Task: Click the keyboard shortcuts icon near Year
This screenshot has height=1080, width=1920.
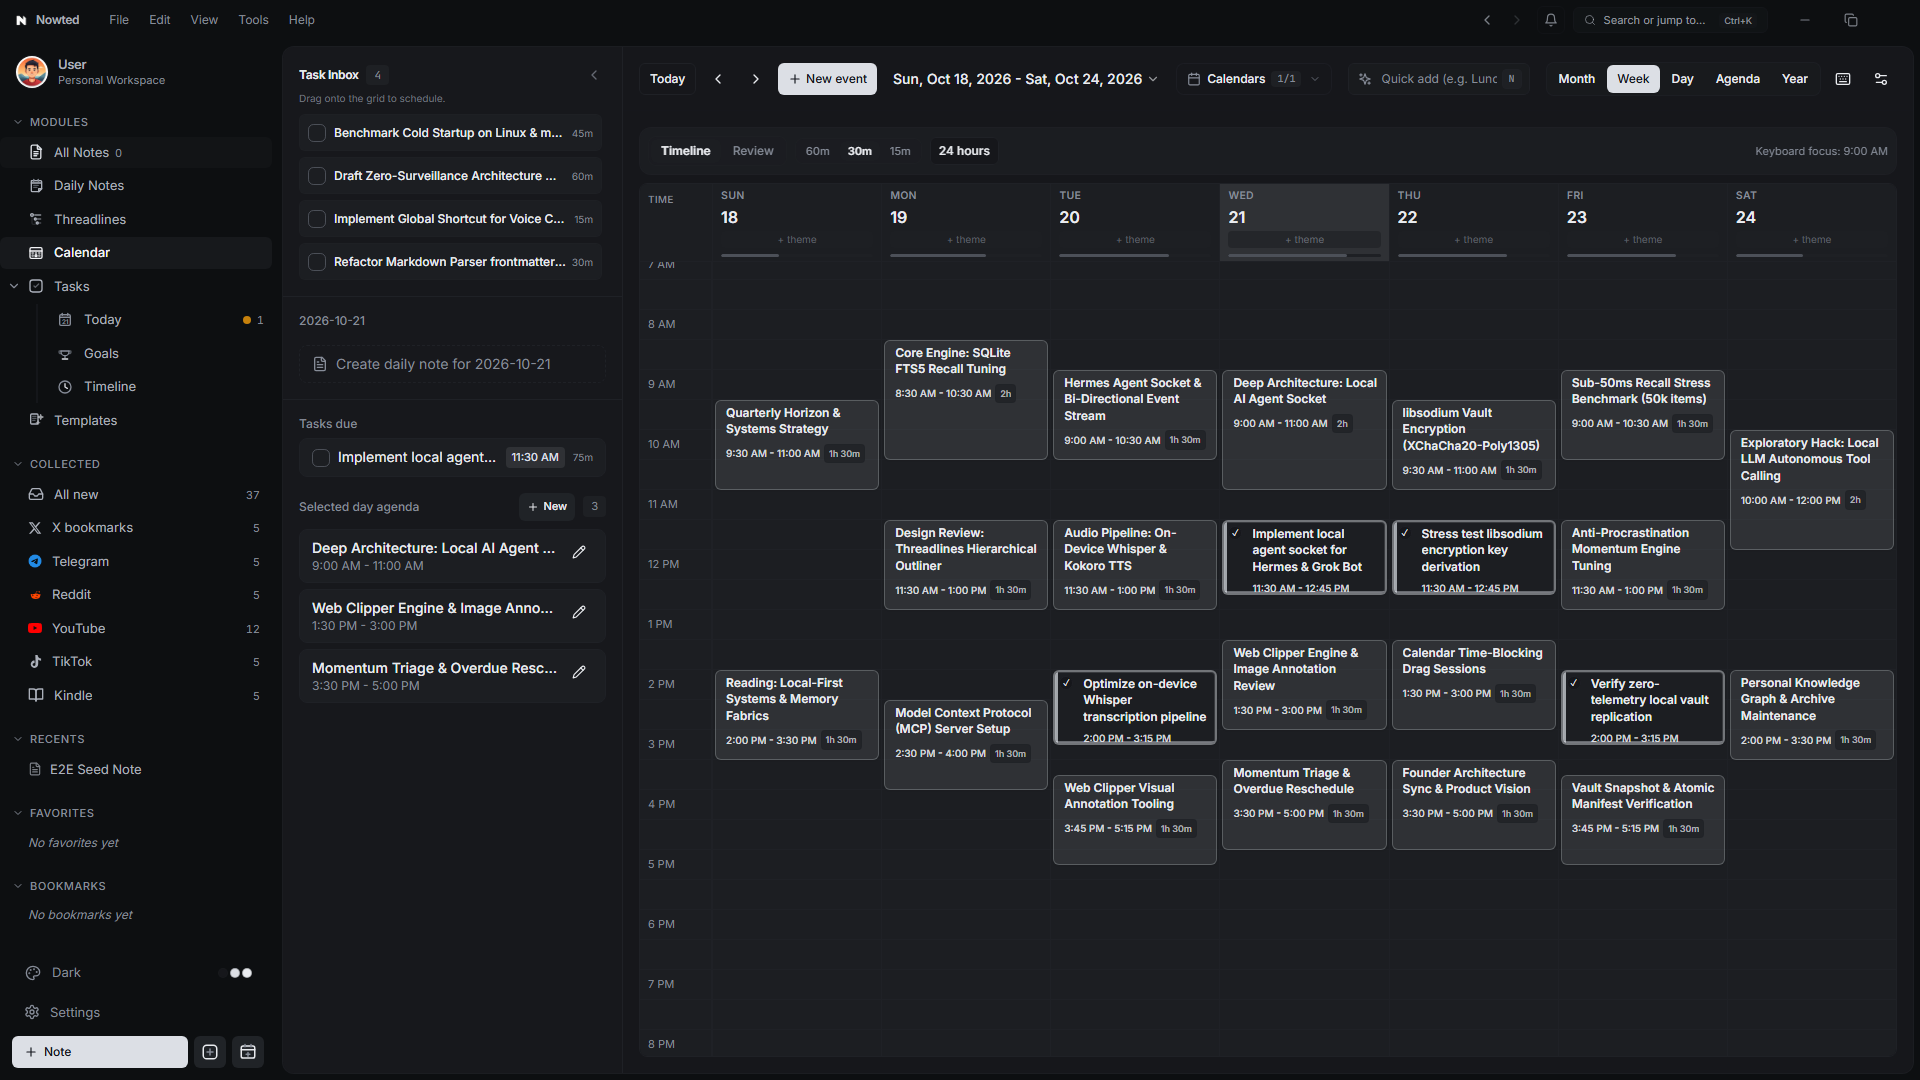Action: point(1843,79)
